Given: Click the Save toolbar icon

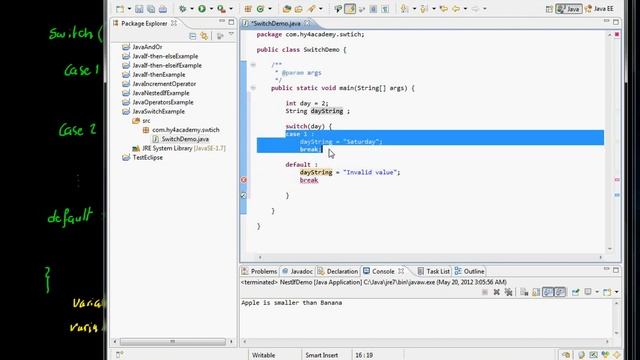Looking at the screenshot, I should [139, 9].
